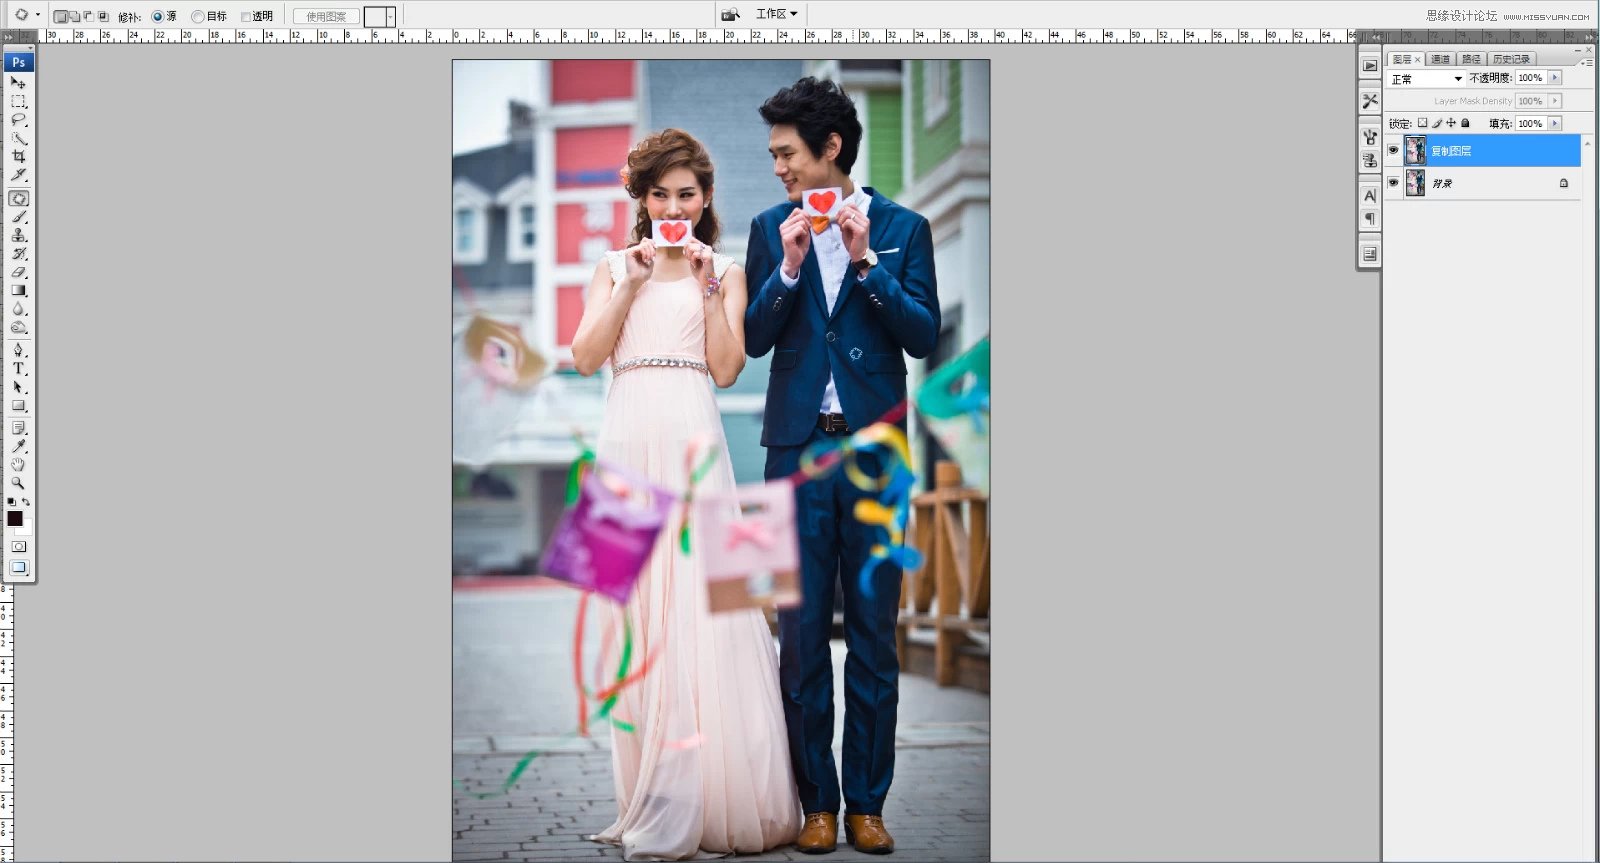Open the 不透明度 opacity slider arrow
Screen dimensions: 1600x863
pyautogui.click(x=1555, y=78)
